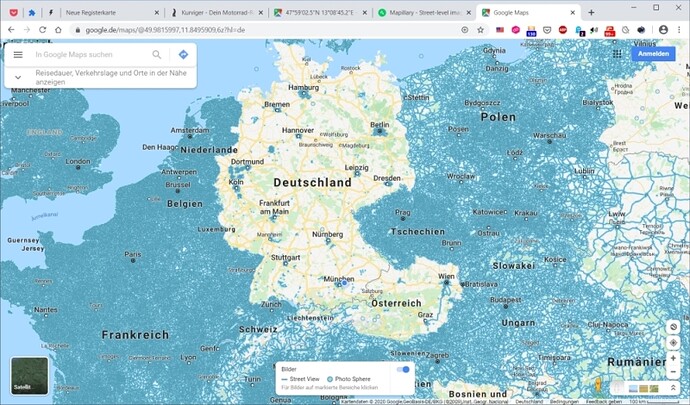
Task: Switch to the Mapillary tab
Action: click(424, 13)
